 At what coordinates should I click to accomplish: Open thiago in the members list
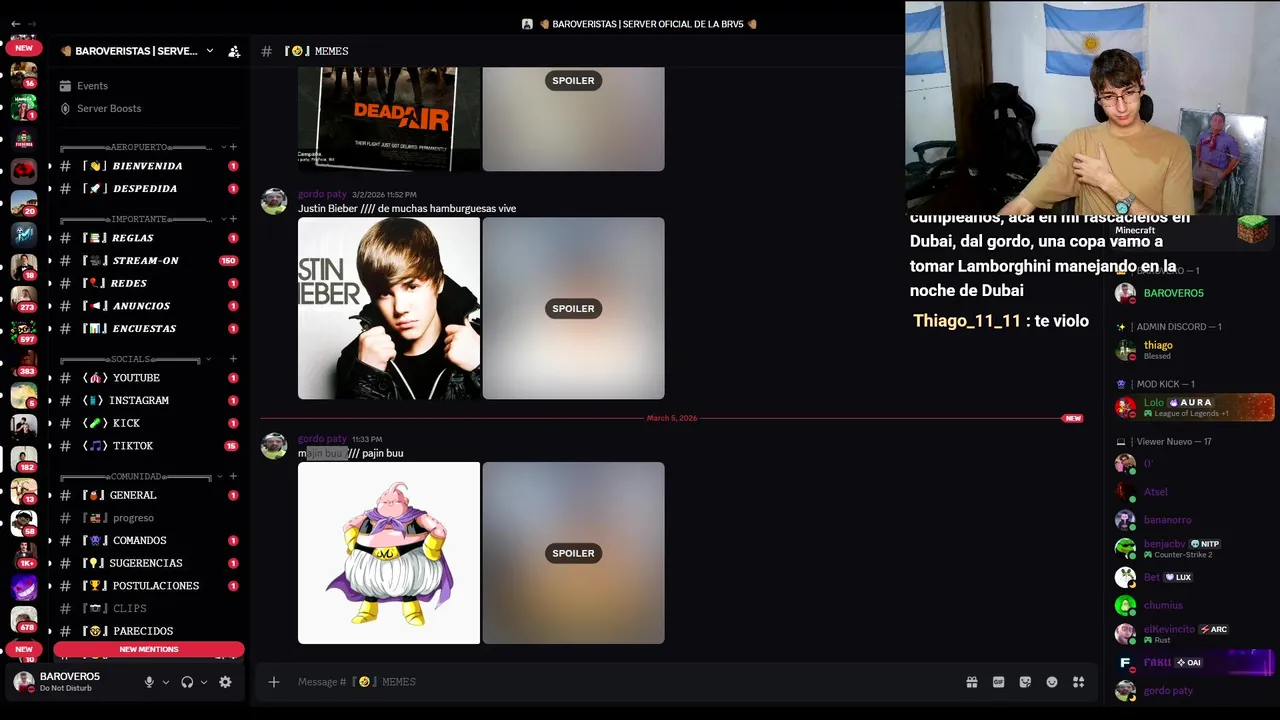click(1195, 350)
